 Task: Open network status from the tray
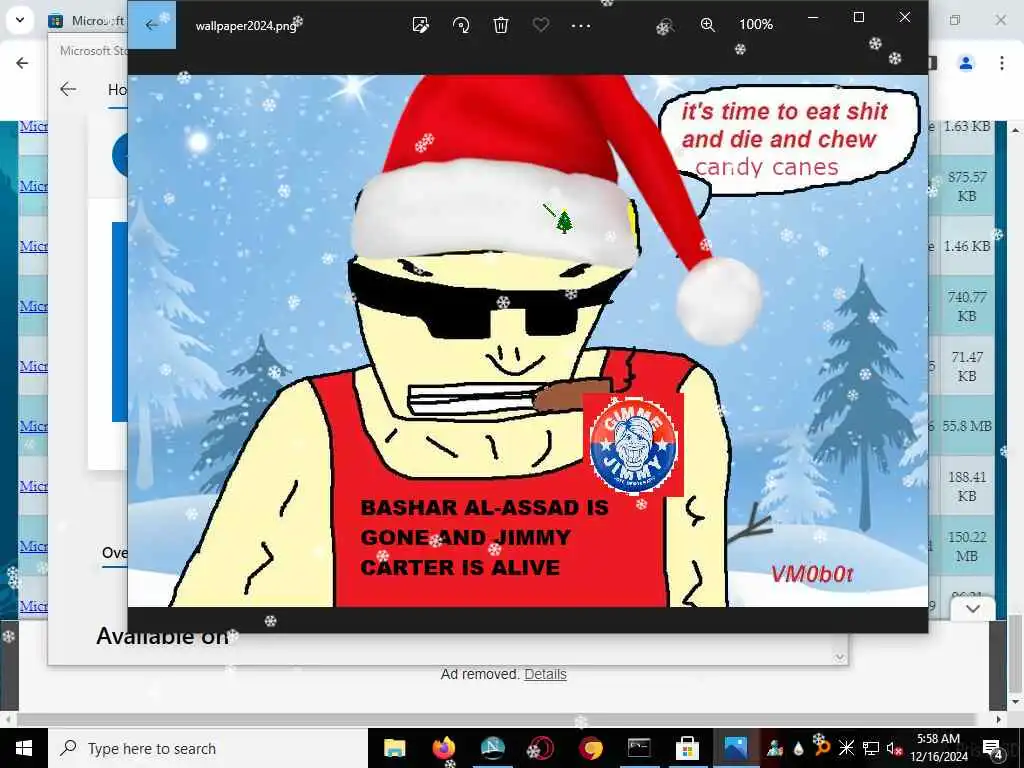(871, 748)
